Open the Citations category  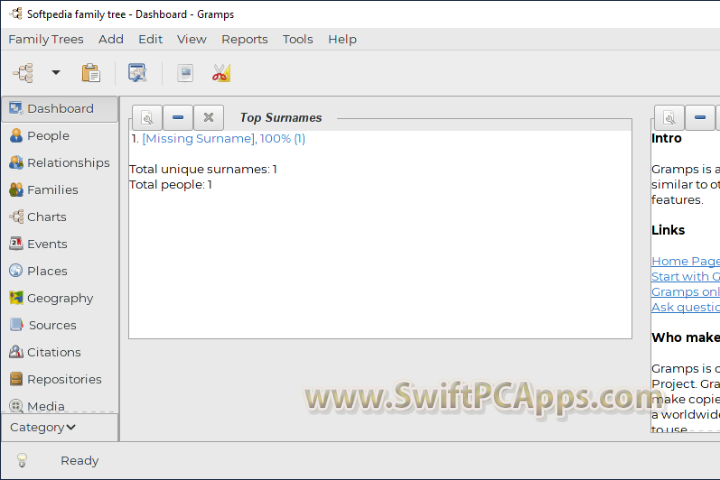pos(60,352)
